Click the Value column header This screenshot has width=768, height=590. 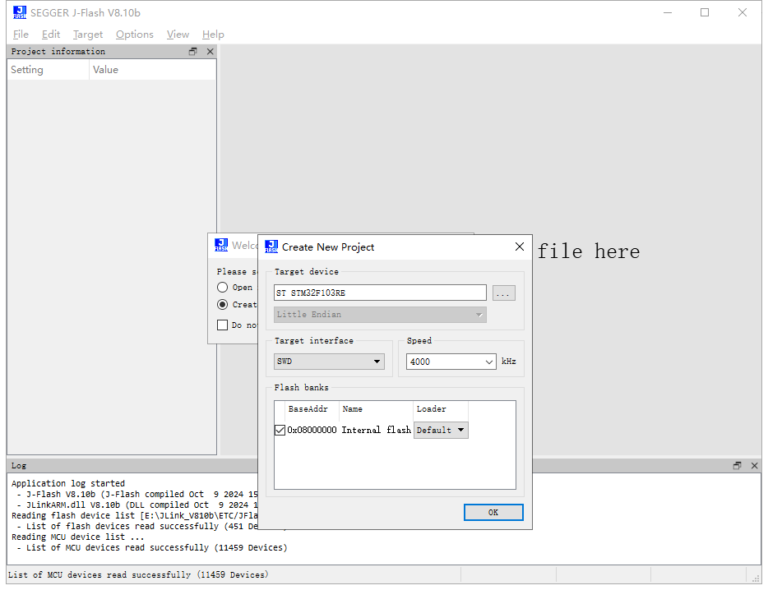105,70
